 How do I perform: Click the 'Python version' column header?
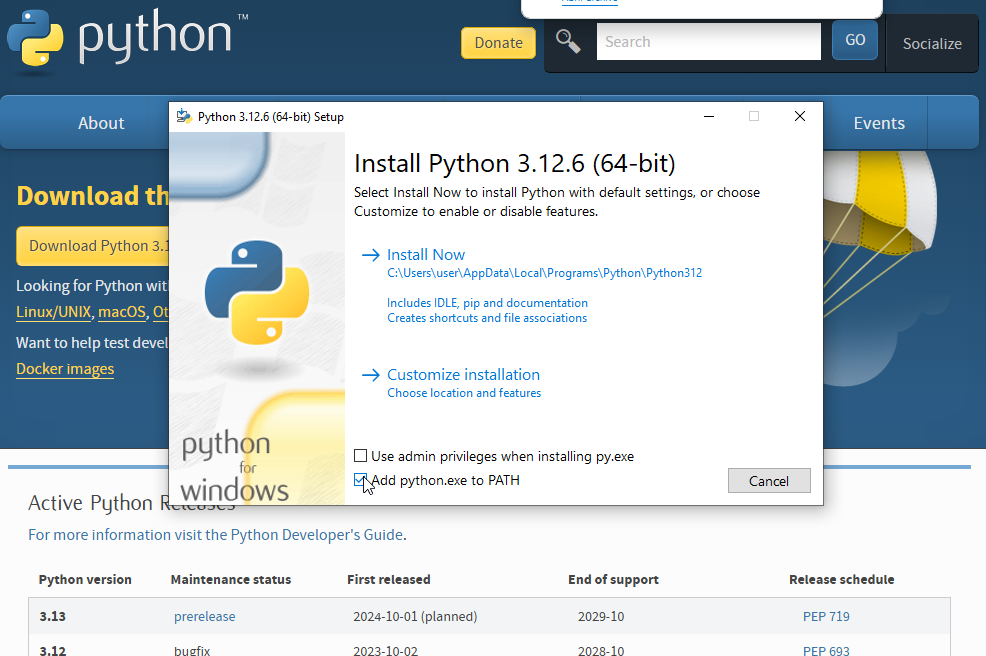click(85, 579)
